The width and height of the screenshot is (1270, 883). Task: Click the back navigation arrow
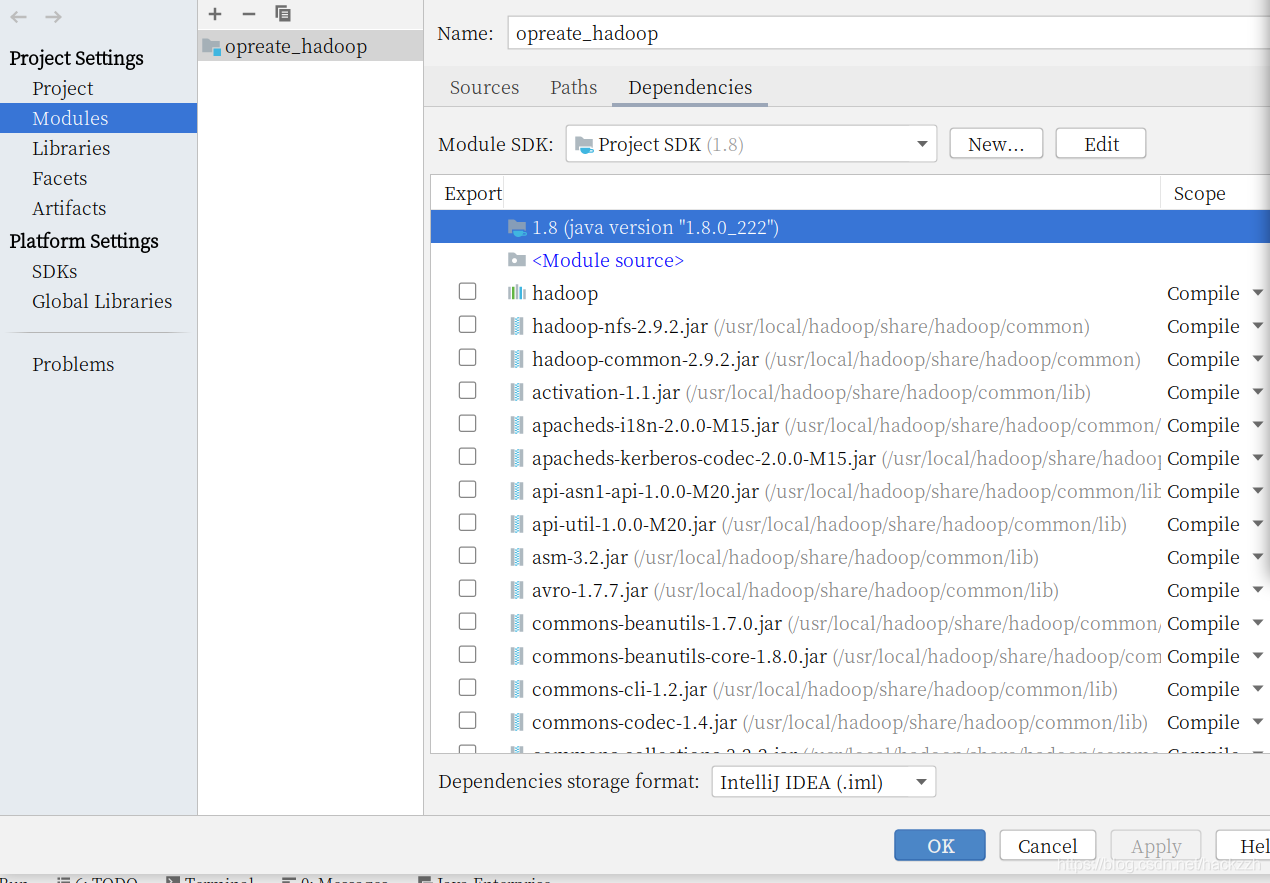[18, 17]
